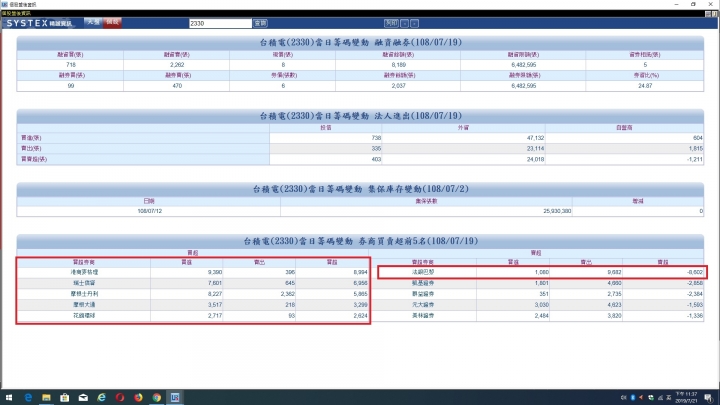Select foreign net value 24,018
This screenshot has height=405, width=720.
pyautogui.click(x=535, y=159)
